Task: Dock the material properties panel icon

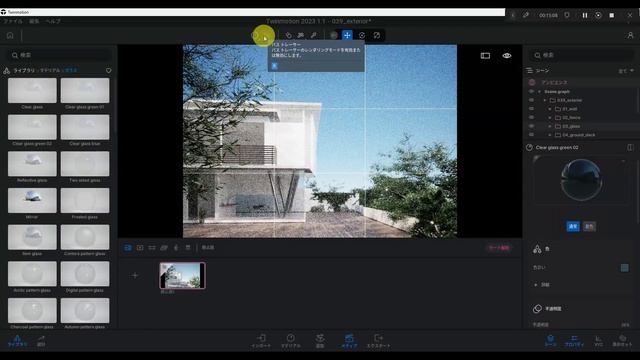Action: coord(630,147)
